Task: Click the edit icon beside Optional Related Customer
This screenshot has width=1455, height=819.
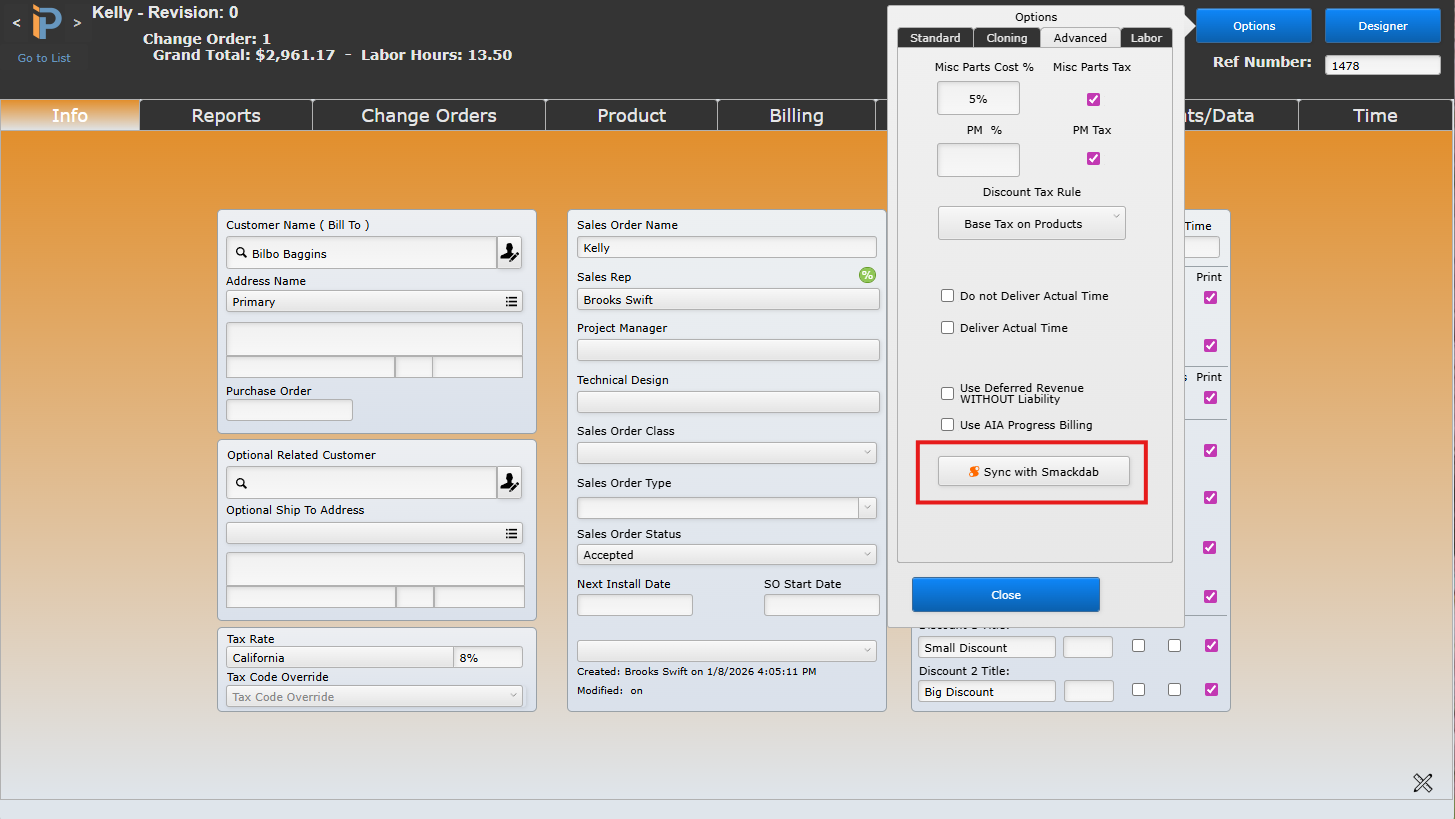Action: coord(509,483)
